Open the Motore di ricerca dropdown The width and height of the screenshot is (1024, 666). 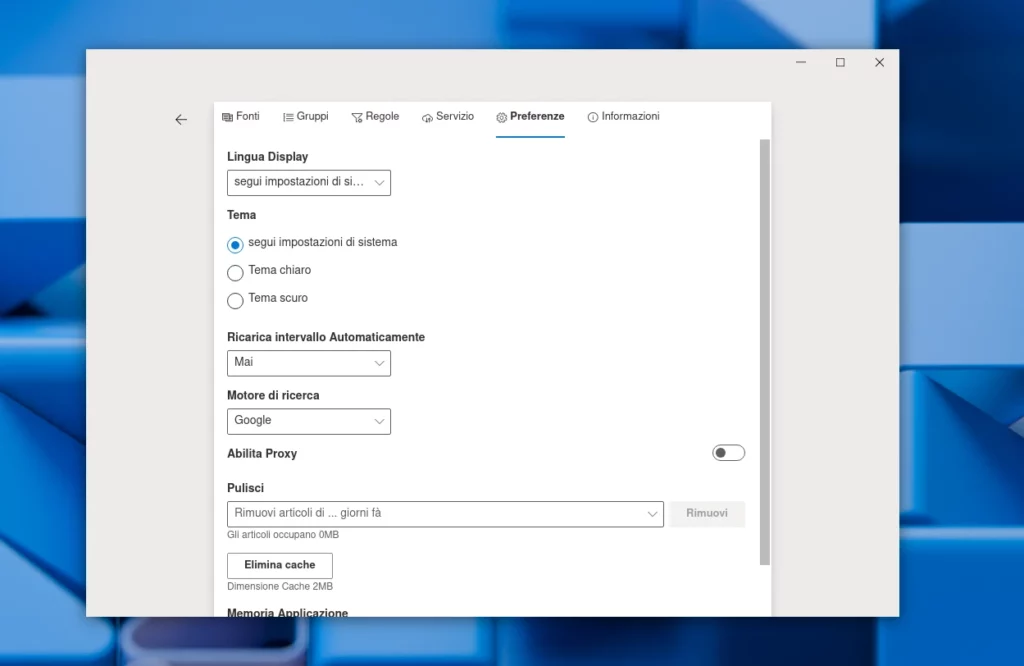coord(308,421)
